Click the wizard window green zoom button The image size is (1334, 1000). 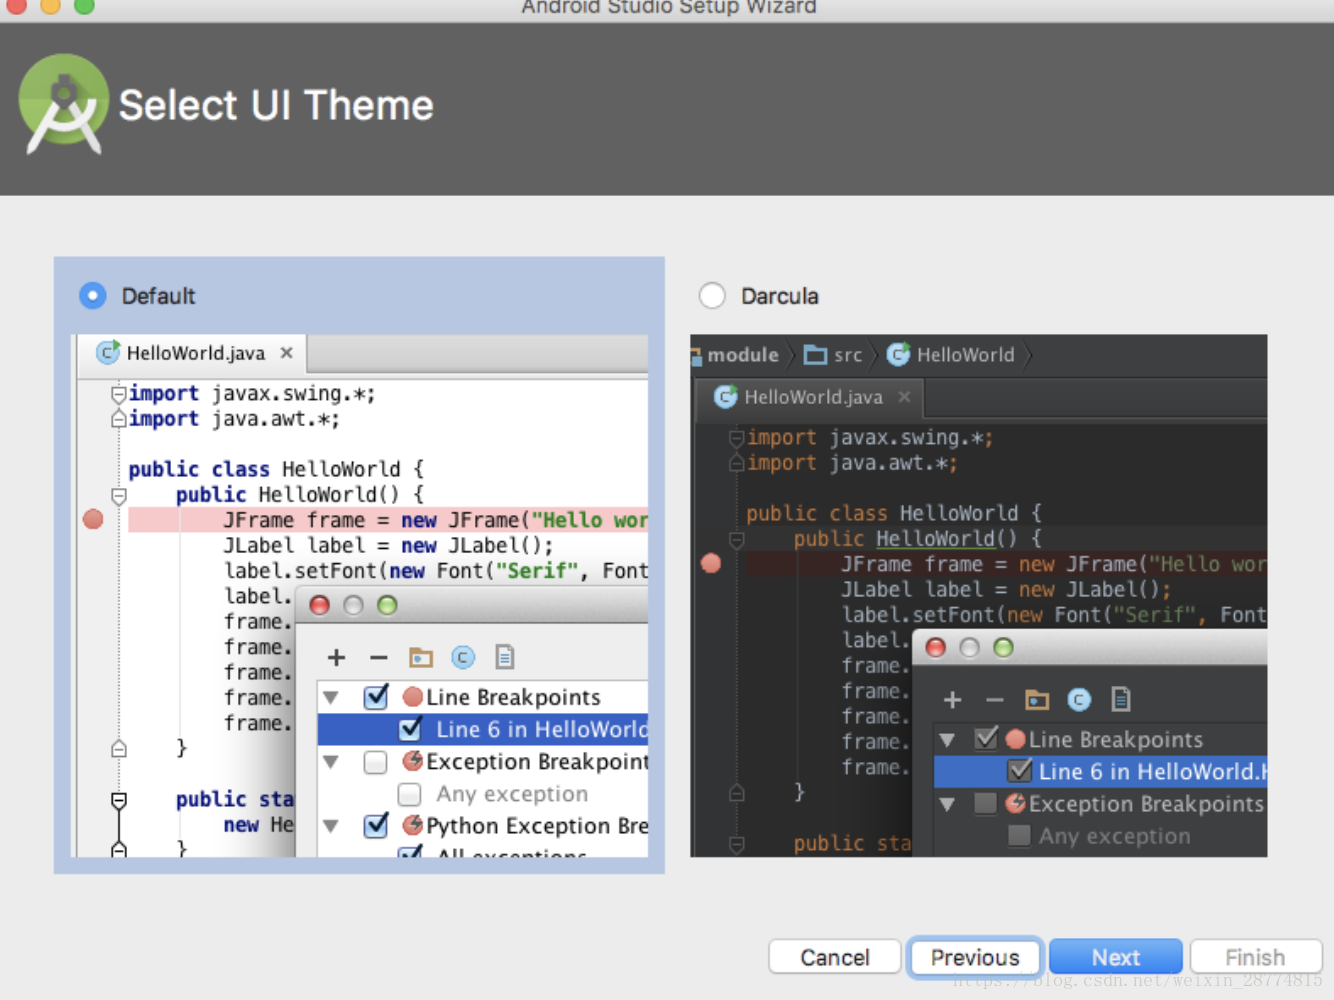pos(84,5)
